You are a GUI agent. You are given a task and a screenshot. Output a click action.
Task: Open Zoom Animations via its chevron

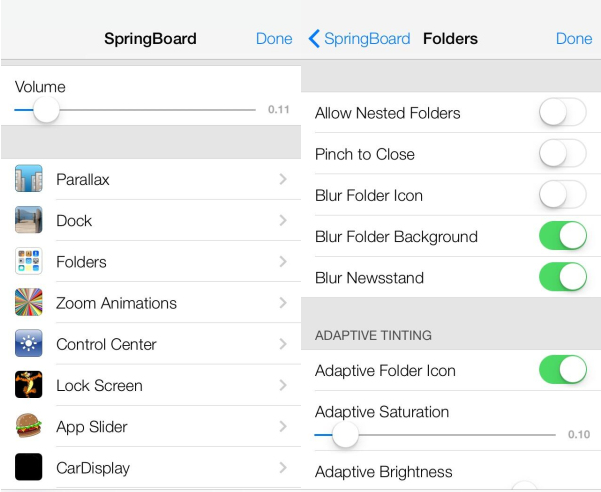283,303
